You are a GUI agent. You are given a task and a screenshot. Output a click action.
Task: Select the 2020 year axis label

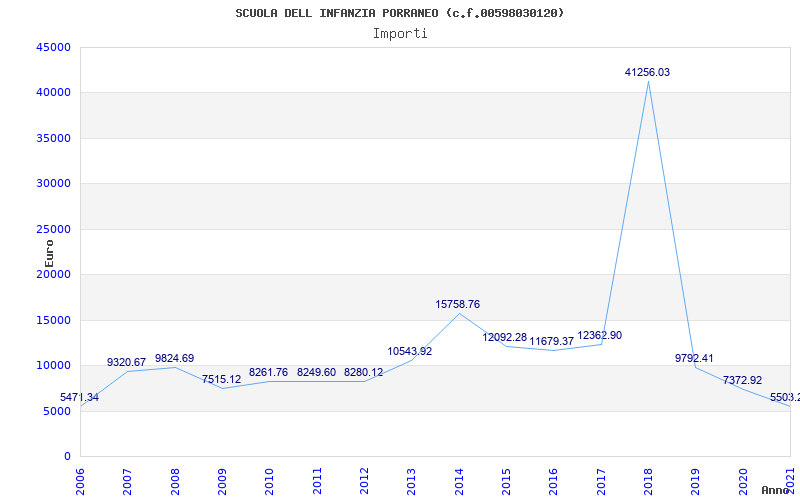(x=743, y=480)
